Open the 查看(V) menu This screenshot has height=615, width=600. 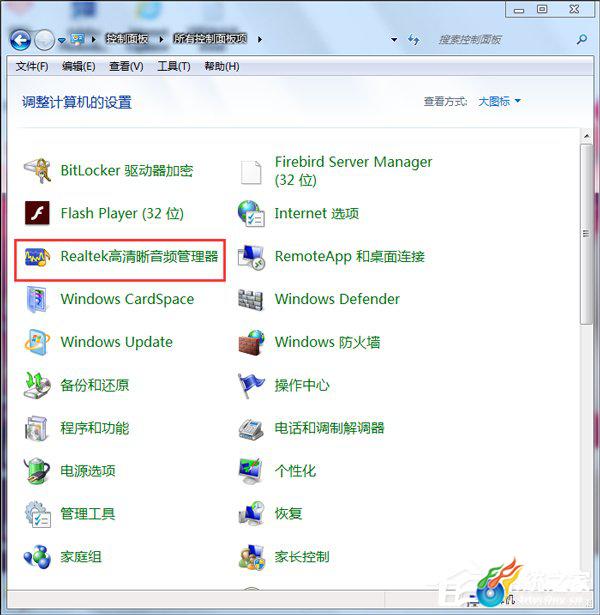click(126, 66)
